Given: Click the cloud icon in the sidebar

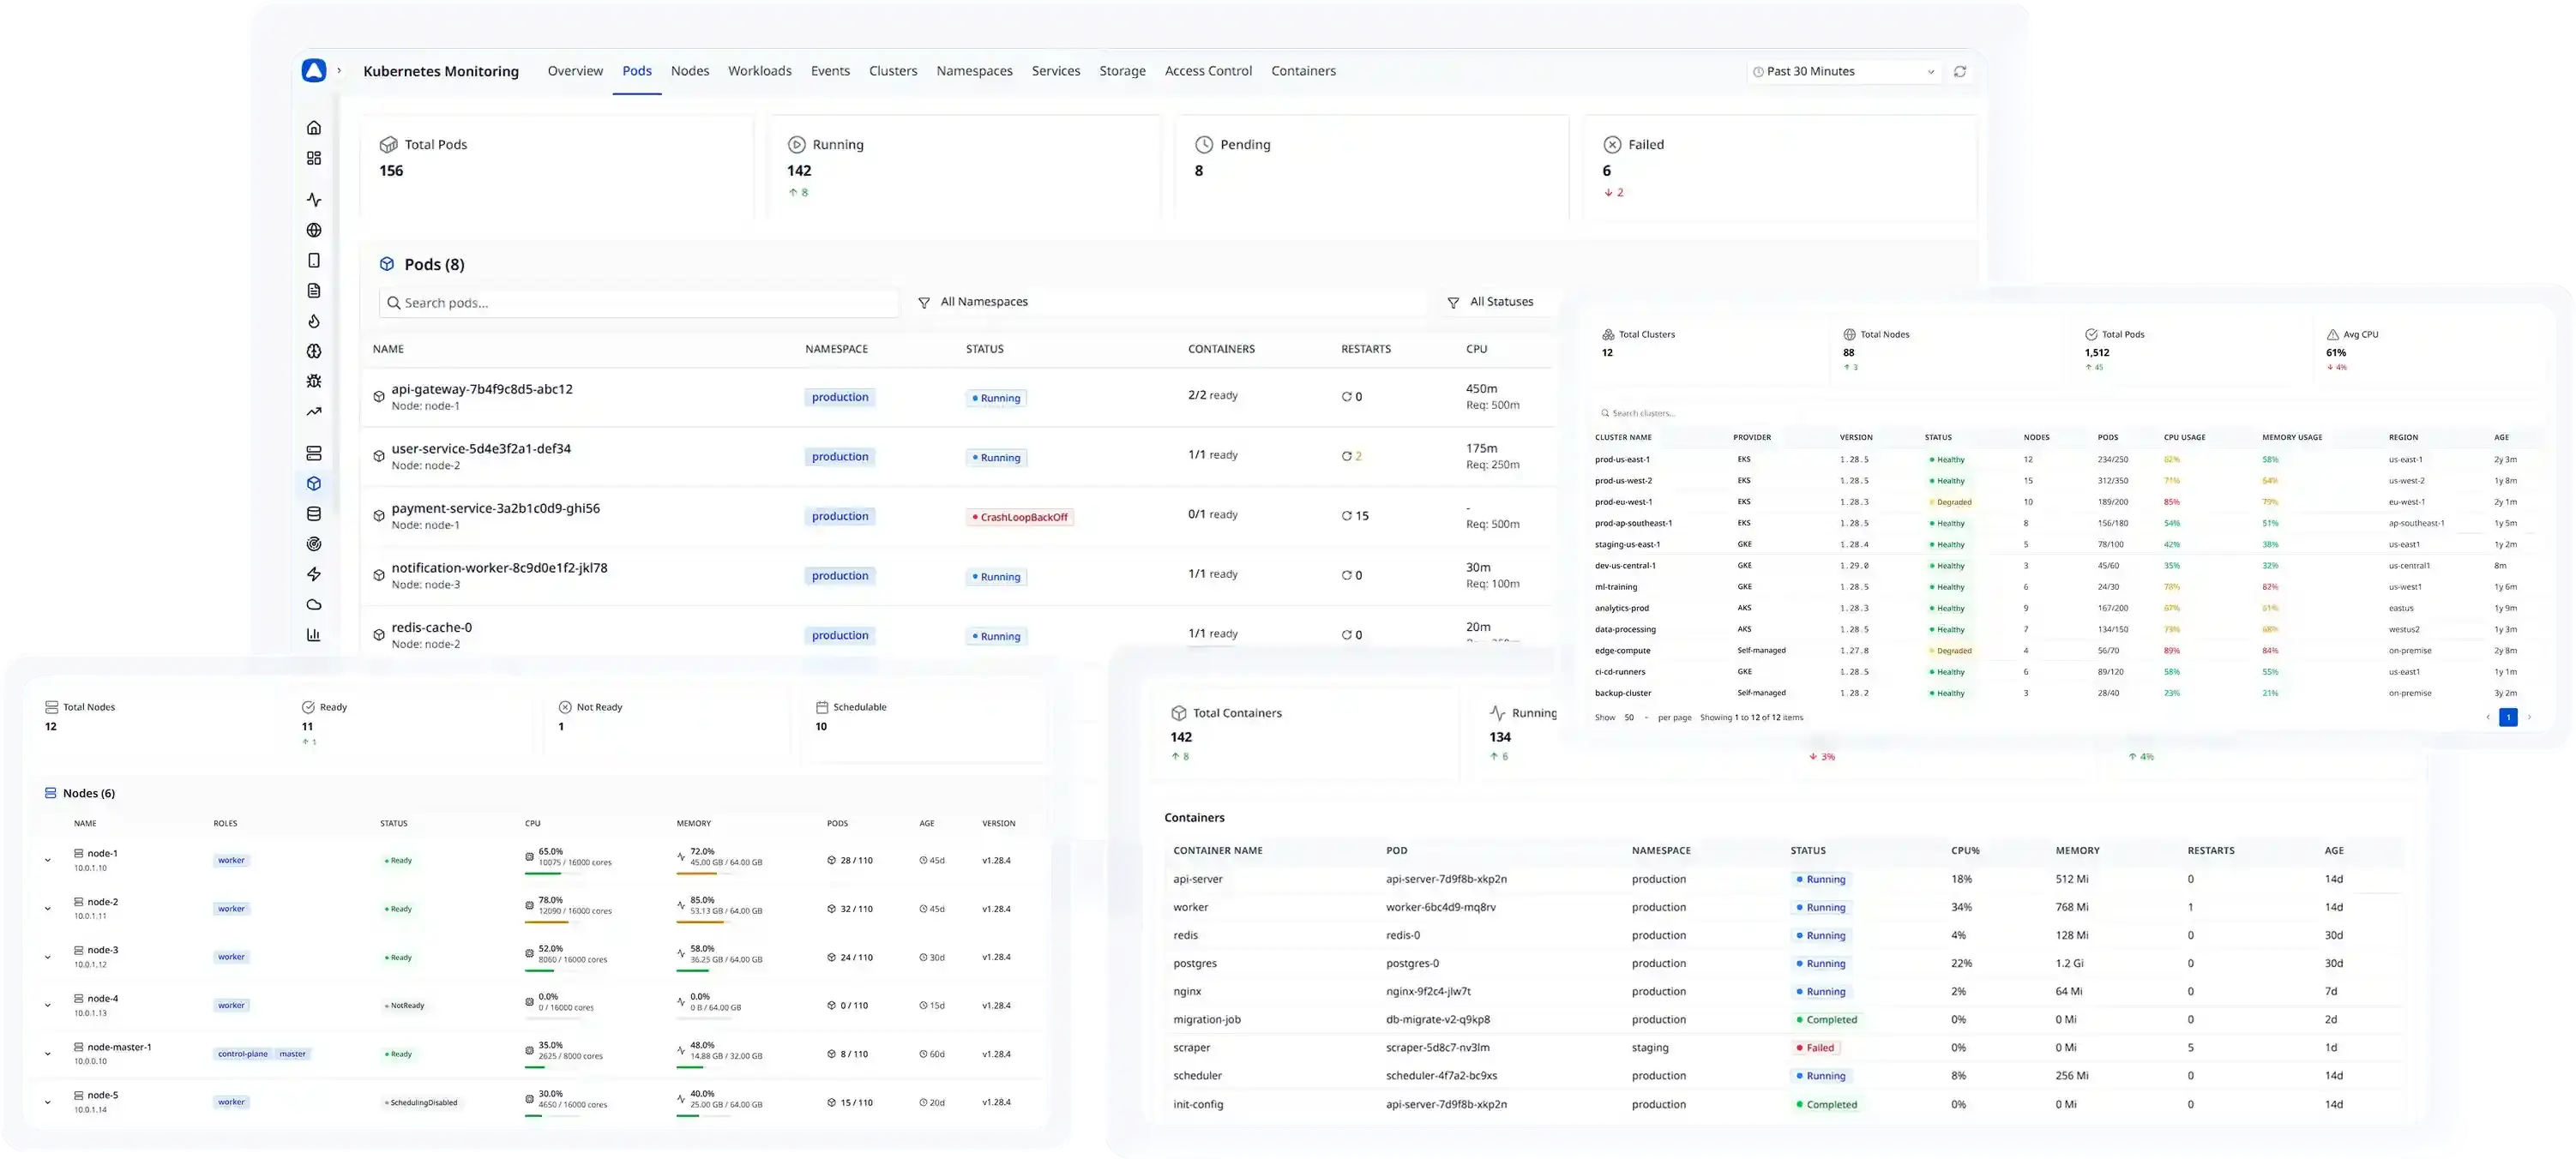Looking at the screenshot, I should tap(313, 604).
